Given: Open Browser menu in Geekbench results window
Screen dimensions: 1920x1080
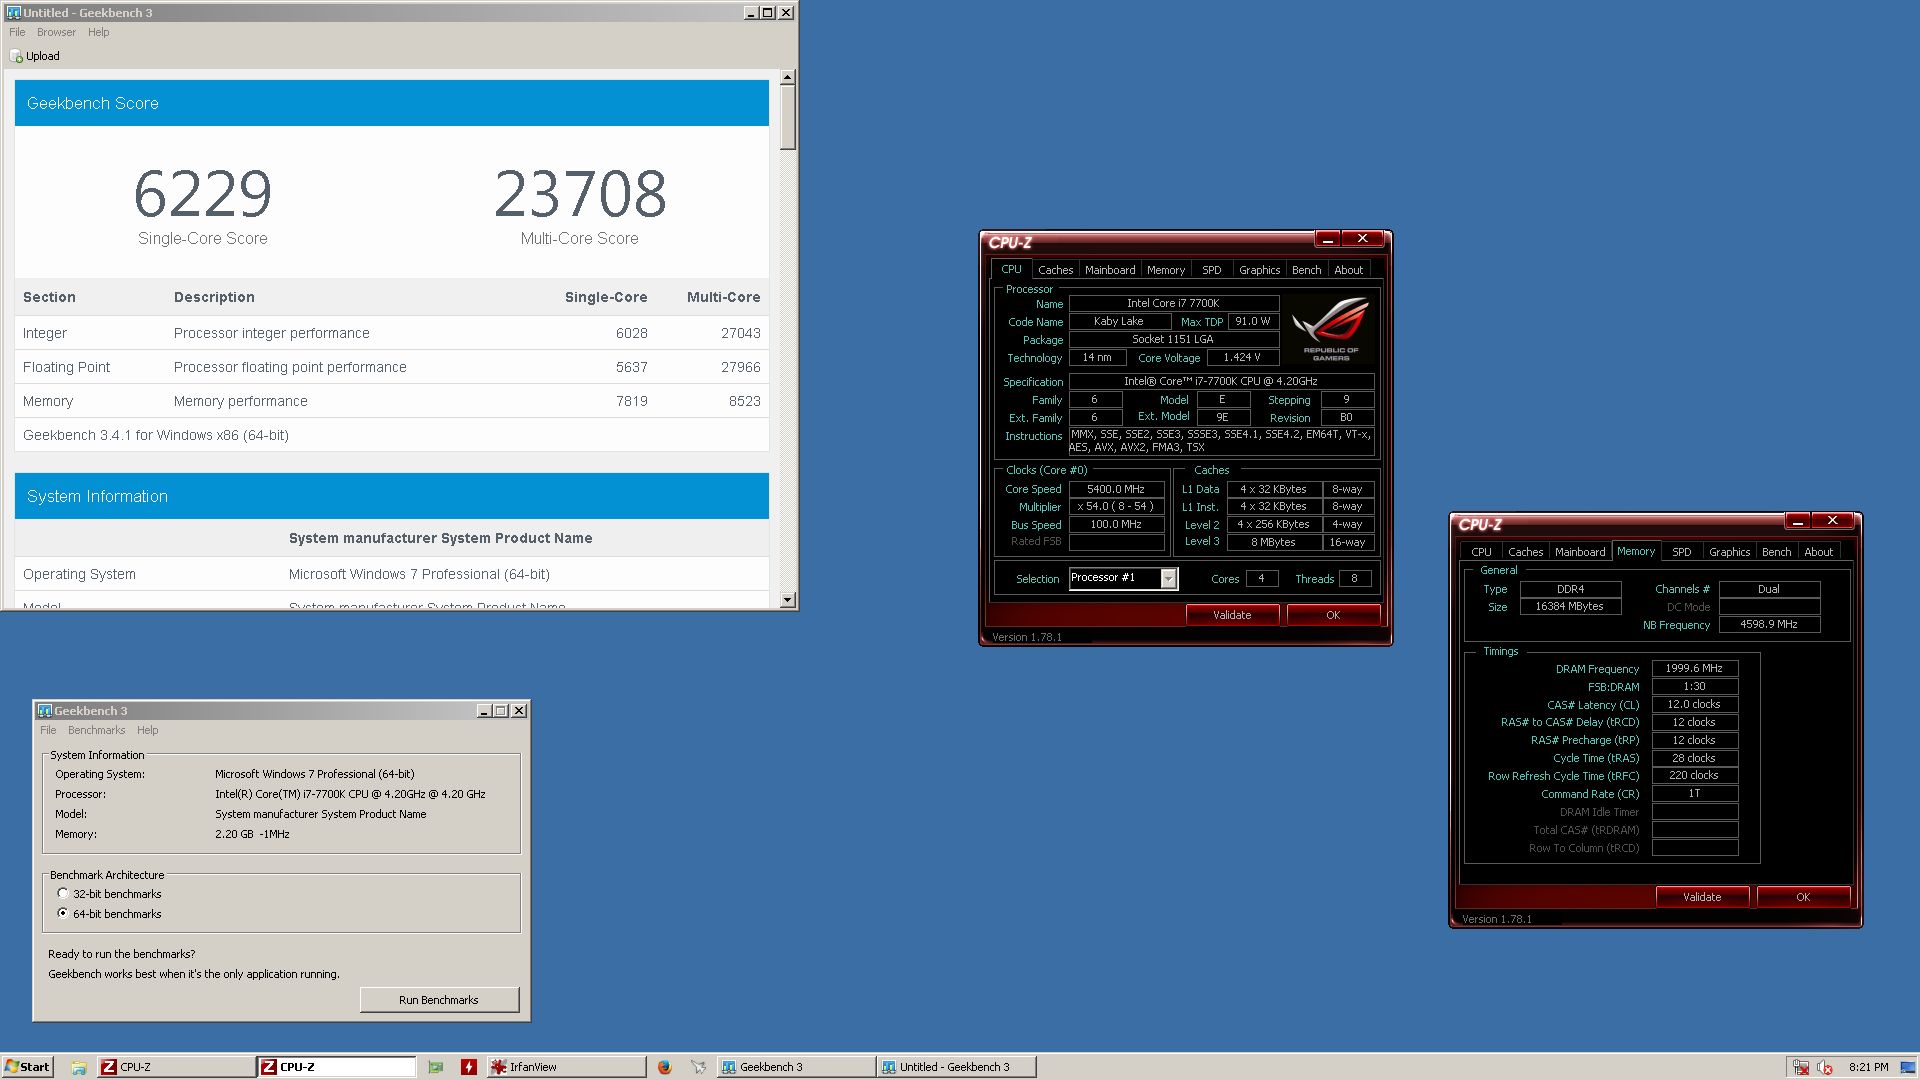Looking at the screenshot, I should (x=56, y=32).
